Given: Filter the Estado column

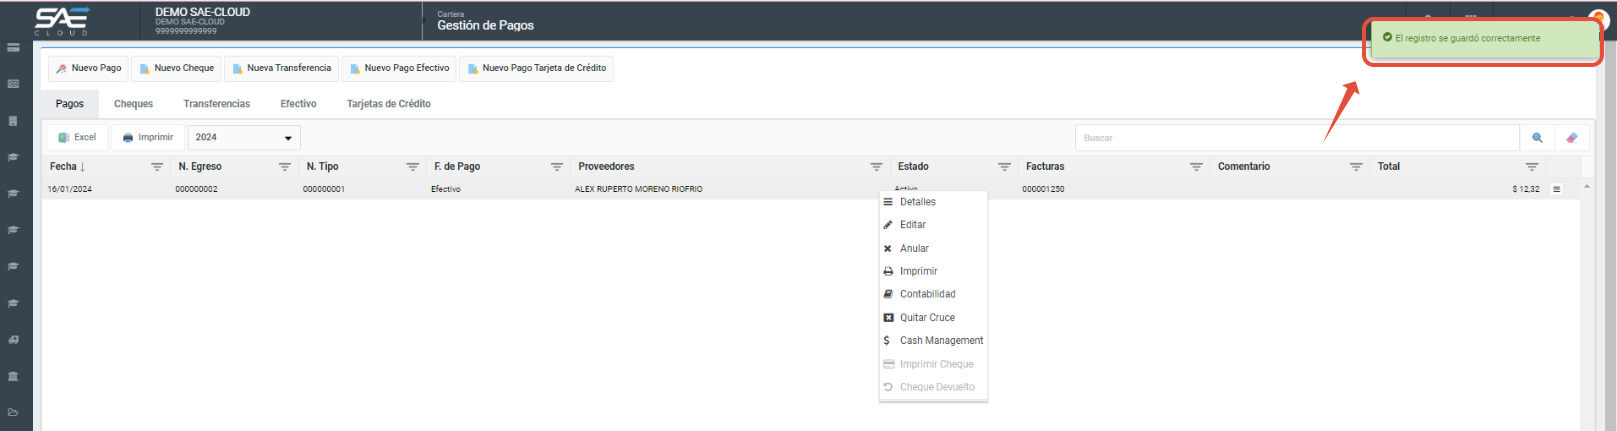Looking at the screenshot, I should point(1005,167).
